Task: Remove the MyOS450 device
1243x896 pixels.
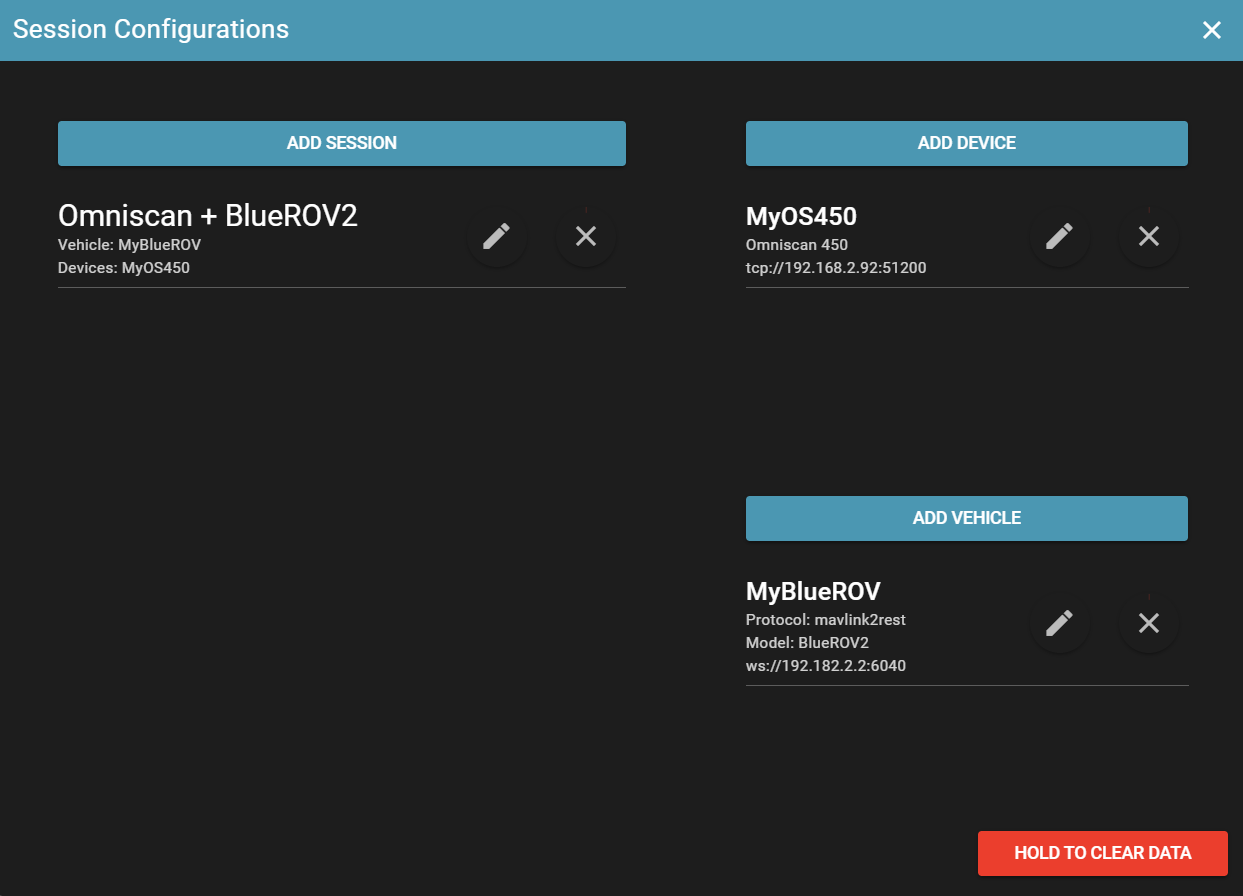Action: coord(1149,236)
